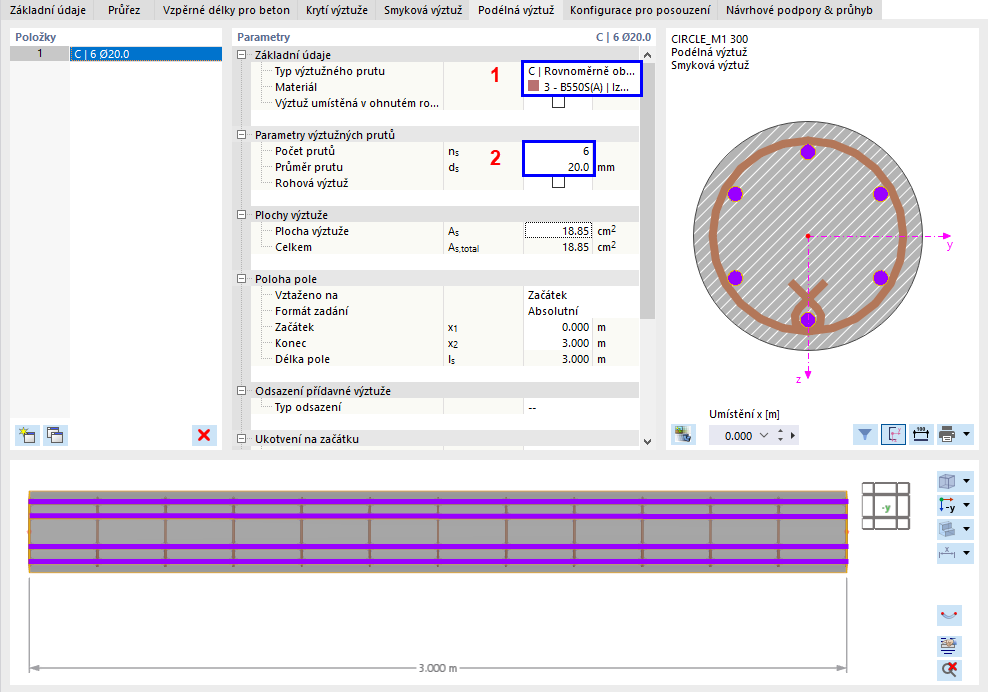Collapse Odsazení přídavné výztuže group
The height and width of the screenshot is (692, 988).
(241, 391)
